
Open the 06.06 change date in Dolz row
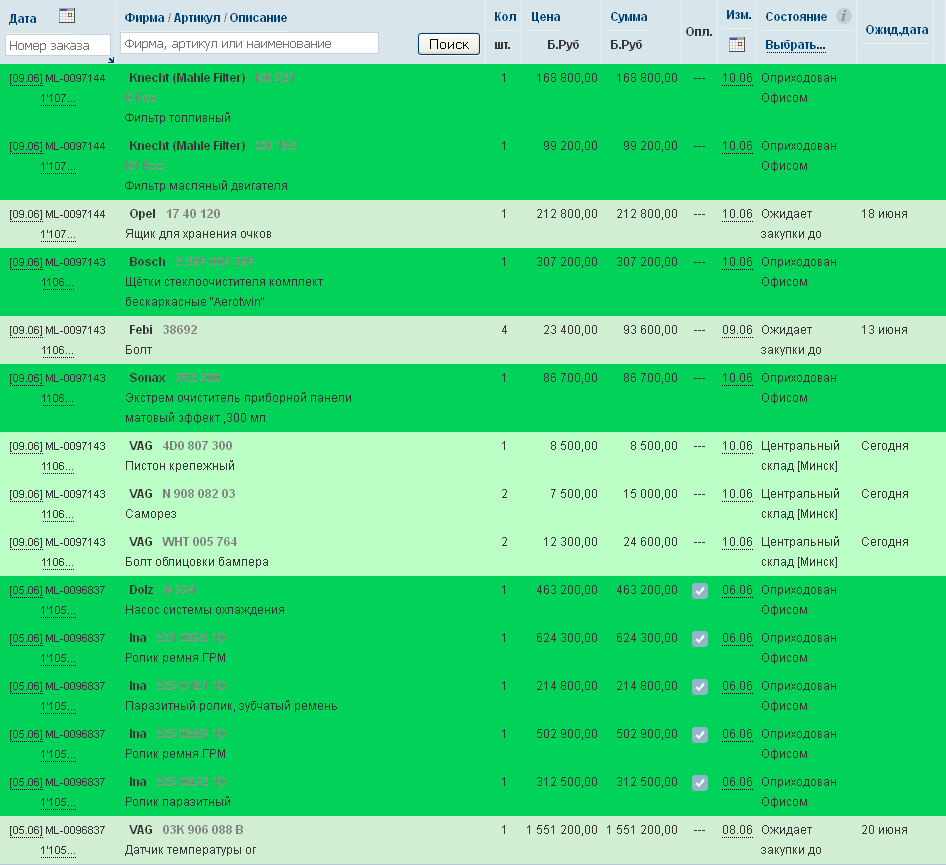coord(737,590)
